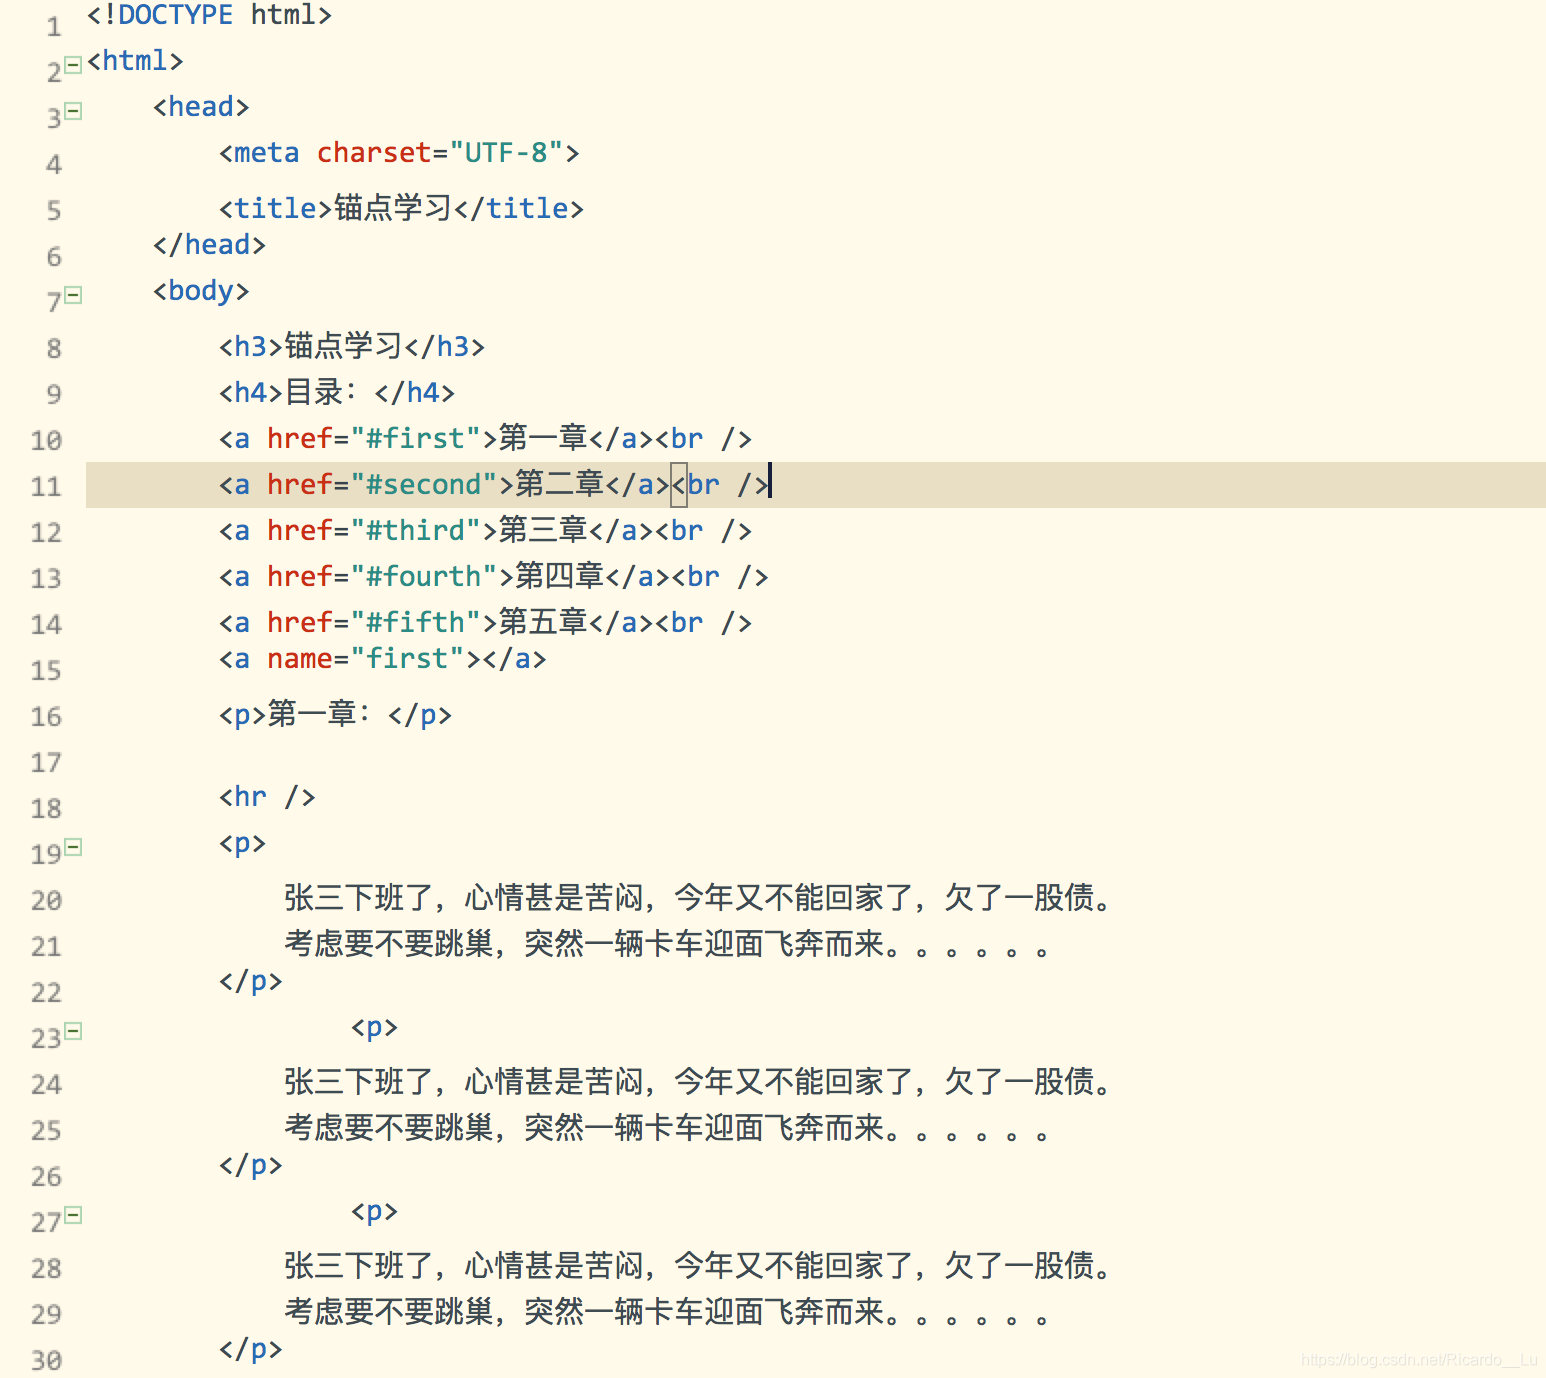Click the href="#first" 第一章 anchor line

click(485, 438)
